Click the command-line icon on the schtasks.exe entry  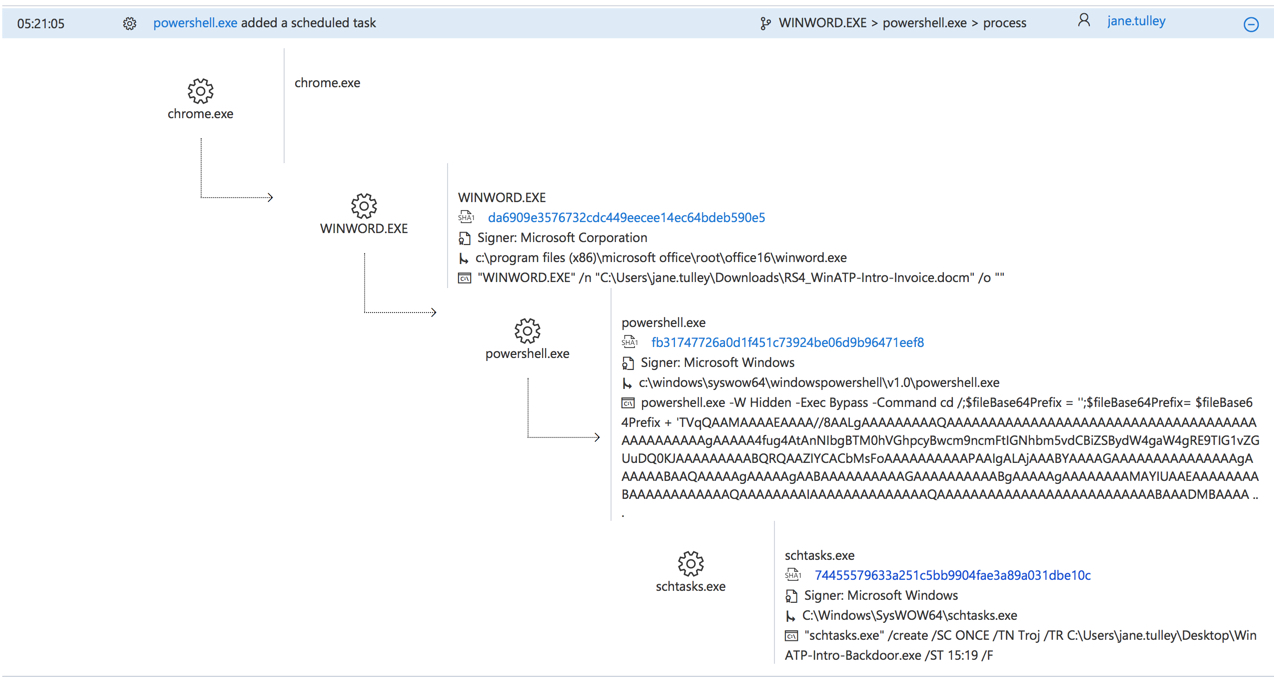pos(792,635)
